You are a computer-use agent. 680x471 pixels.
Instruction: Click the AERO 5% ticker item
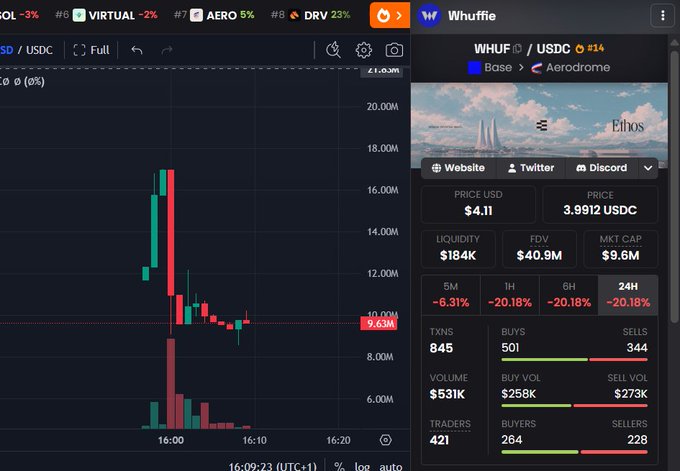pos(214,16)
